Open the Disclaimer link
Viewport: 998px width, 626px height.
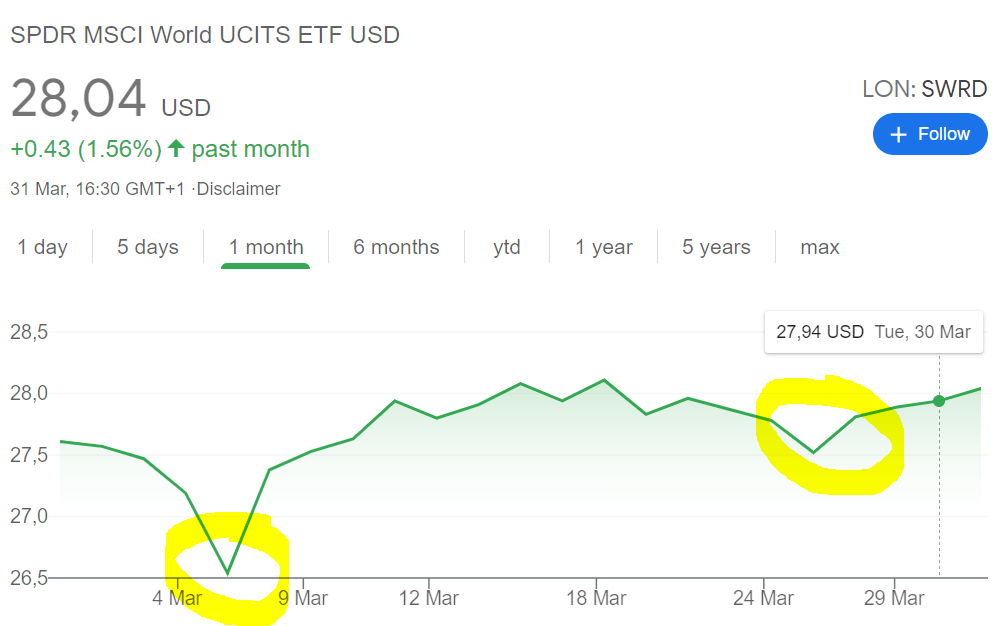pyautogui.click(x=238, y=189)
